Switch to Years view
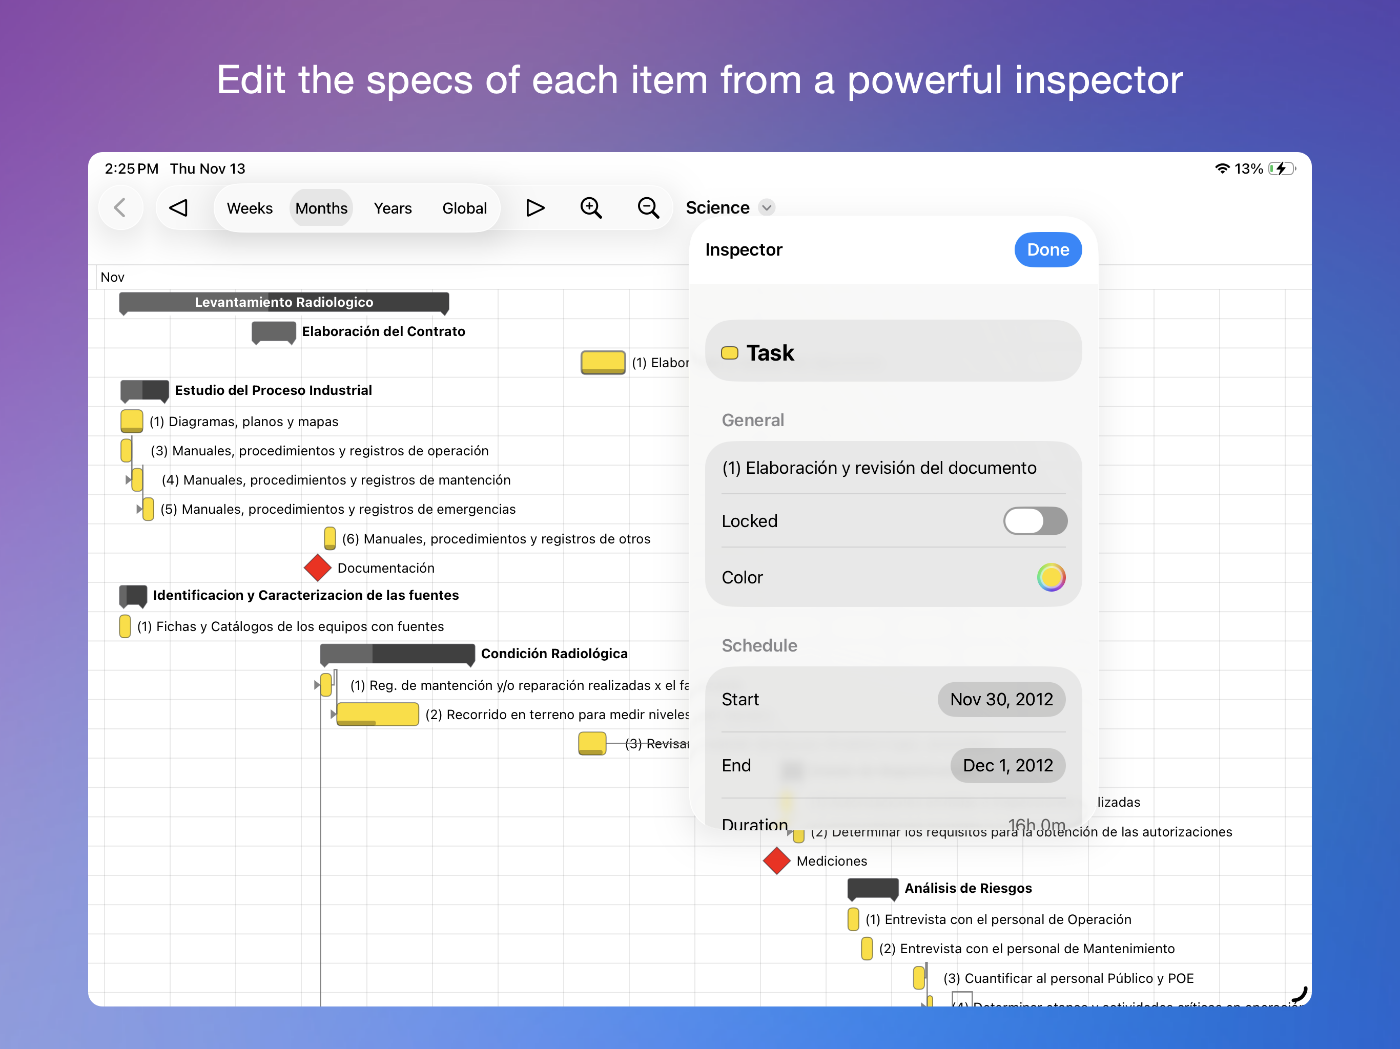 [393, 208]
